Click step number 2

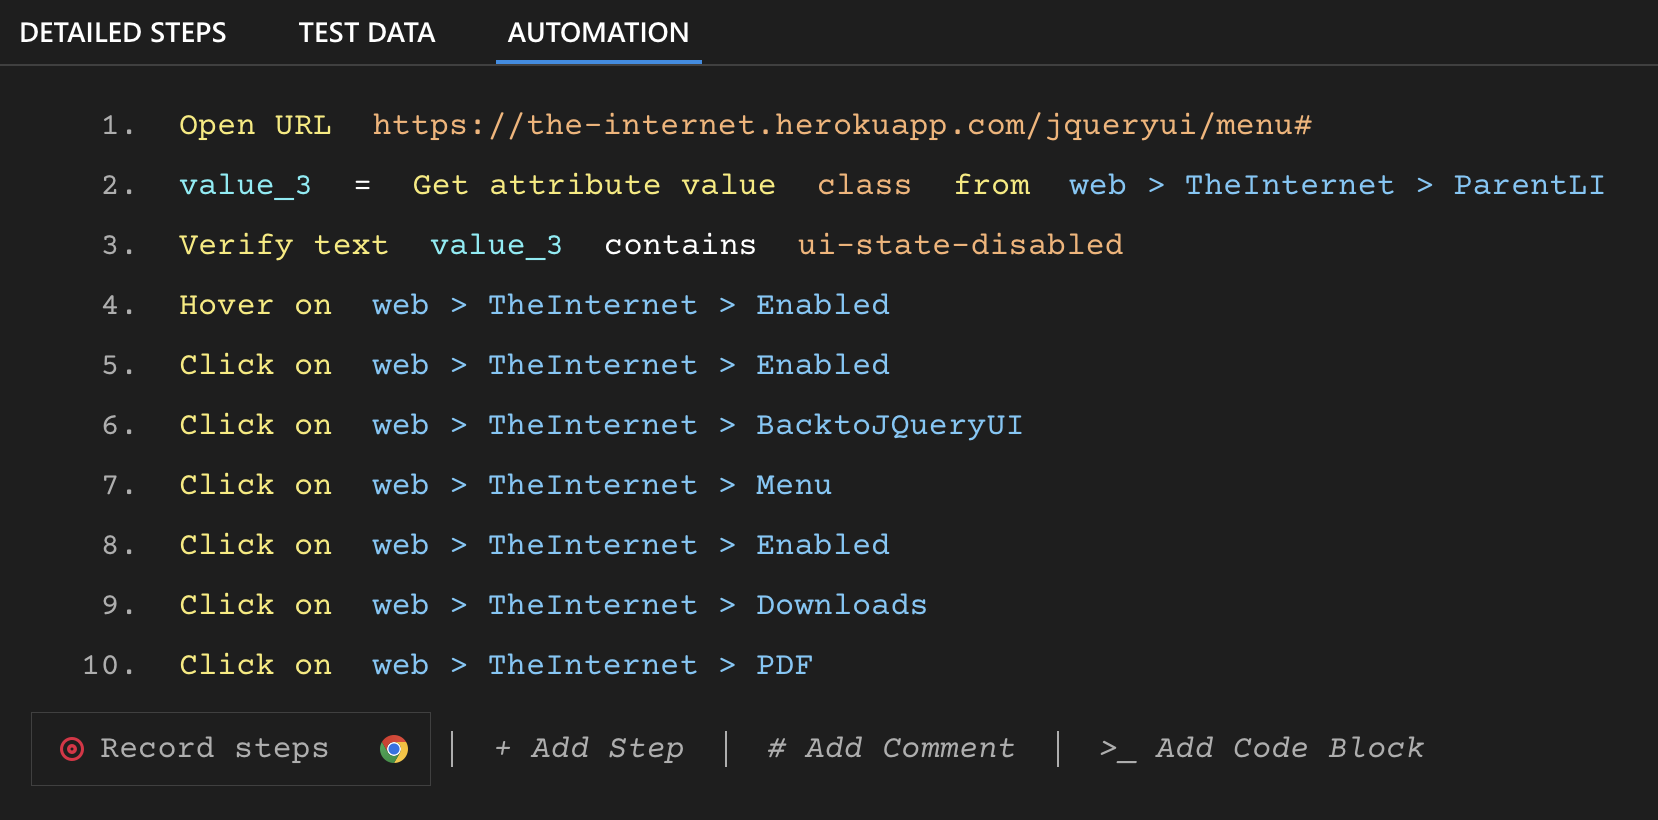pyautogui.click(x=117, y=185)
